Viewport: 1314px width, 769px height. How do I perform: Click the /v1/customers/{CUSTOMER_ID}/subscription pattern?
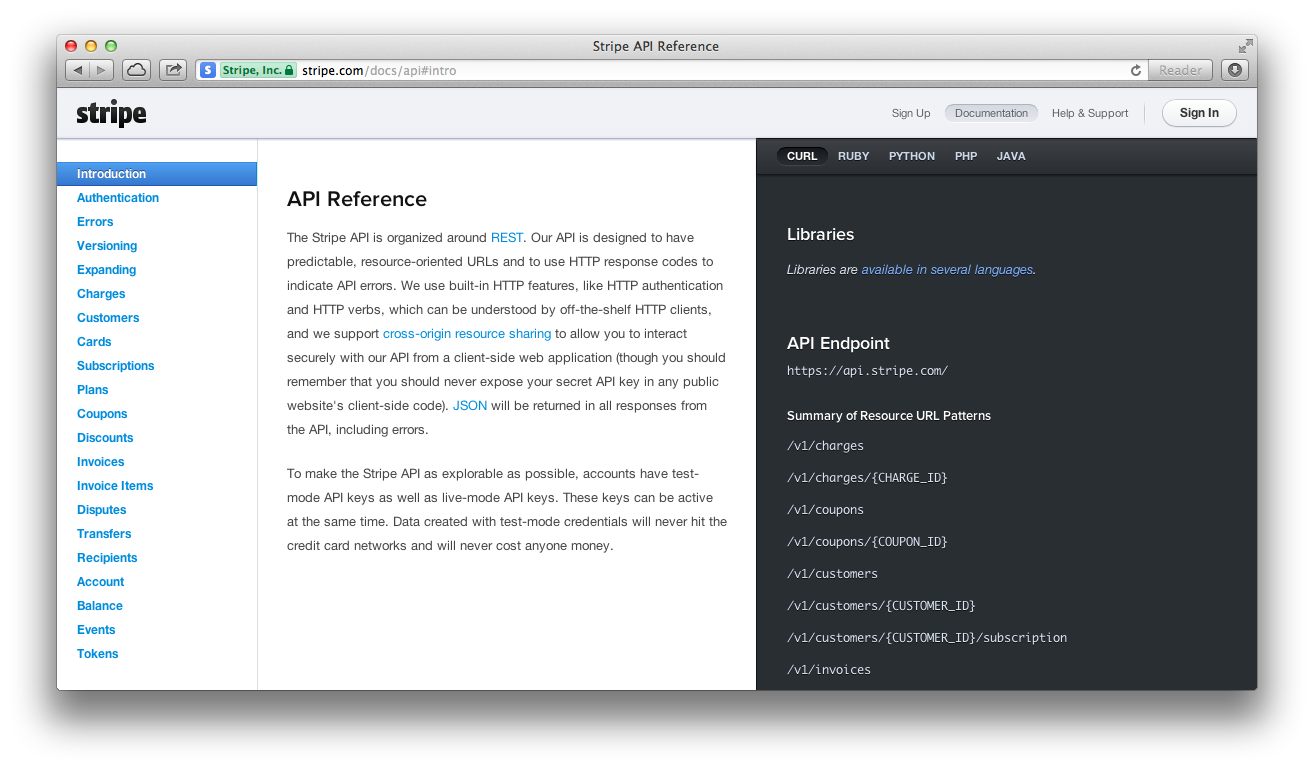tap(927, 638)
